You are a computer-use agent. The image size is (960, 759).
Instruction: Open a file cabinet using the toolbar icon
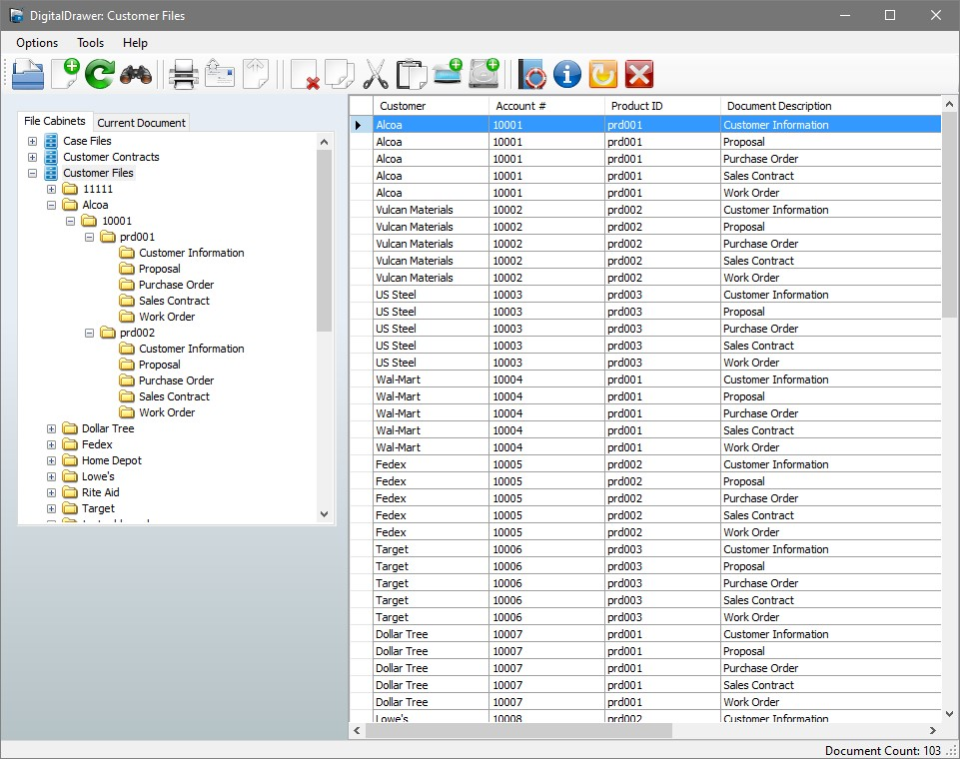[28, 74]
